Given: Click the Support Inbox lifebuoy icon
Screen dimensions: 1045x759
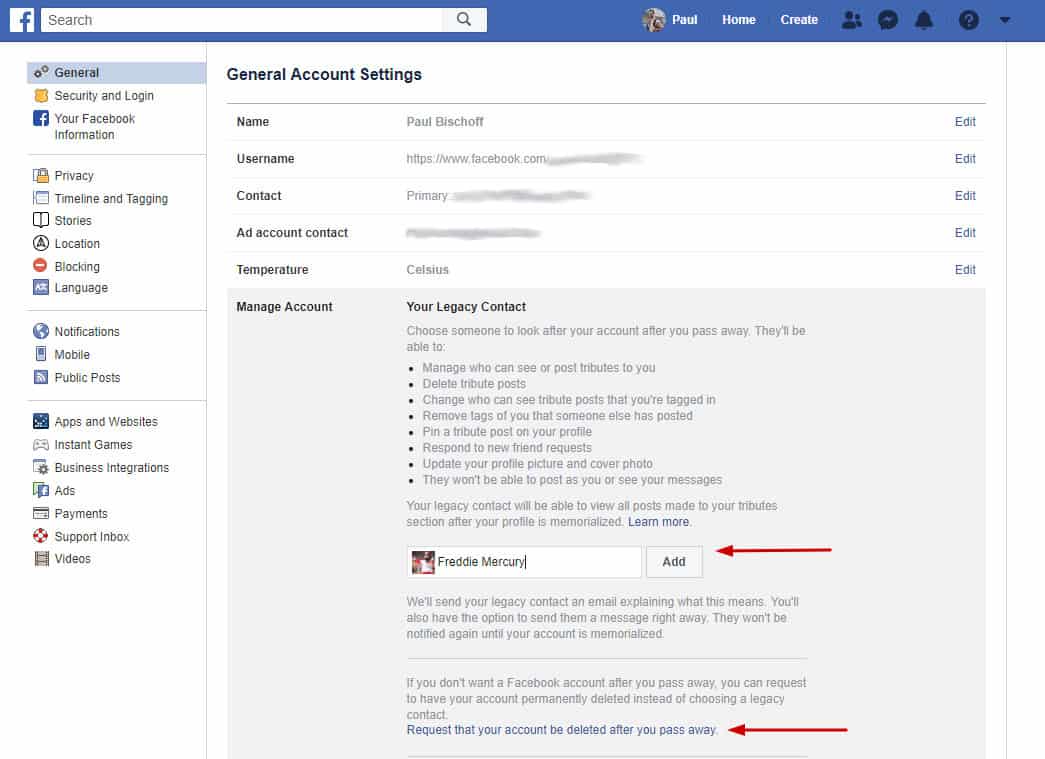Looking at the screenshot, I should 41,536.
